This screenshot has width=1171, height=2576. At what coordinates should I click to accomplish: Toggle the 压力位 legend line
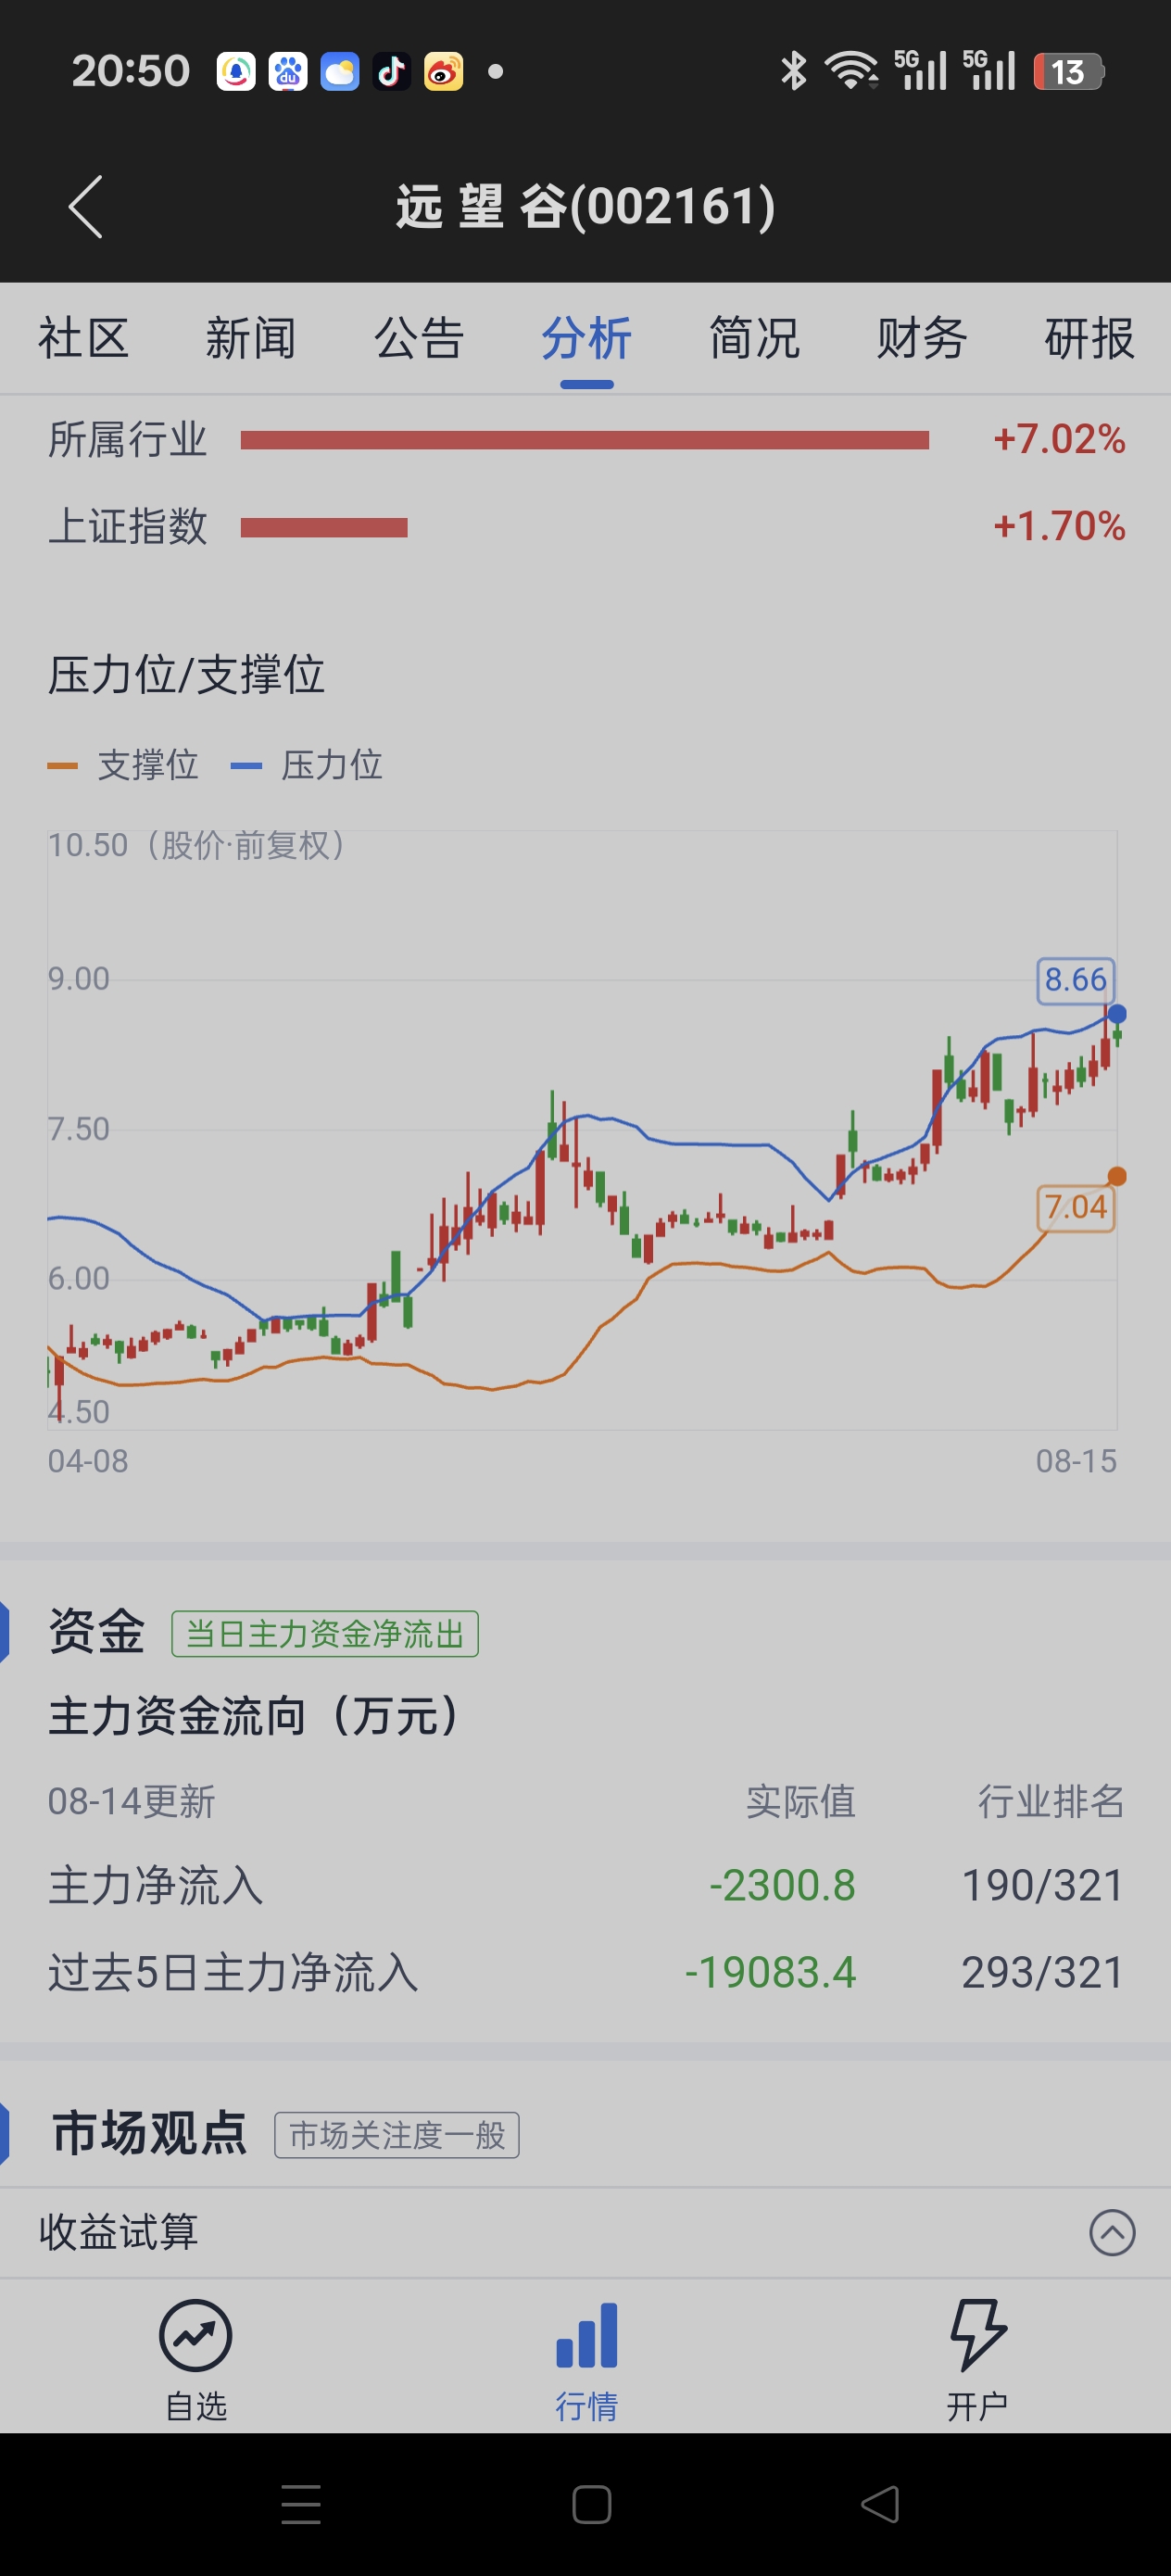pyautogui.click(x=307, y=765)
